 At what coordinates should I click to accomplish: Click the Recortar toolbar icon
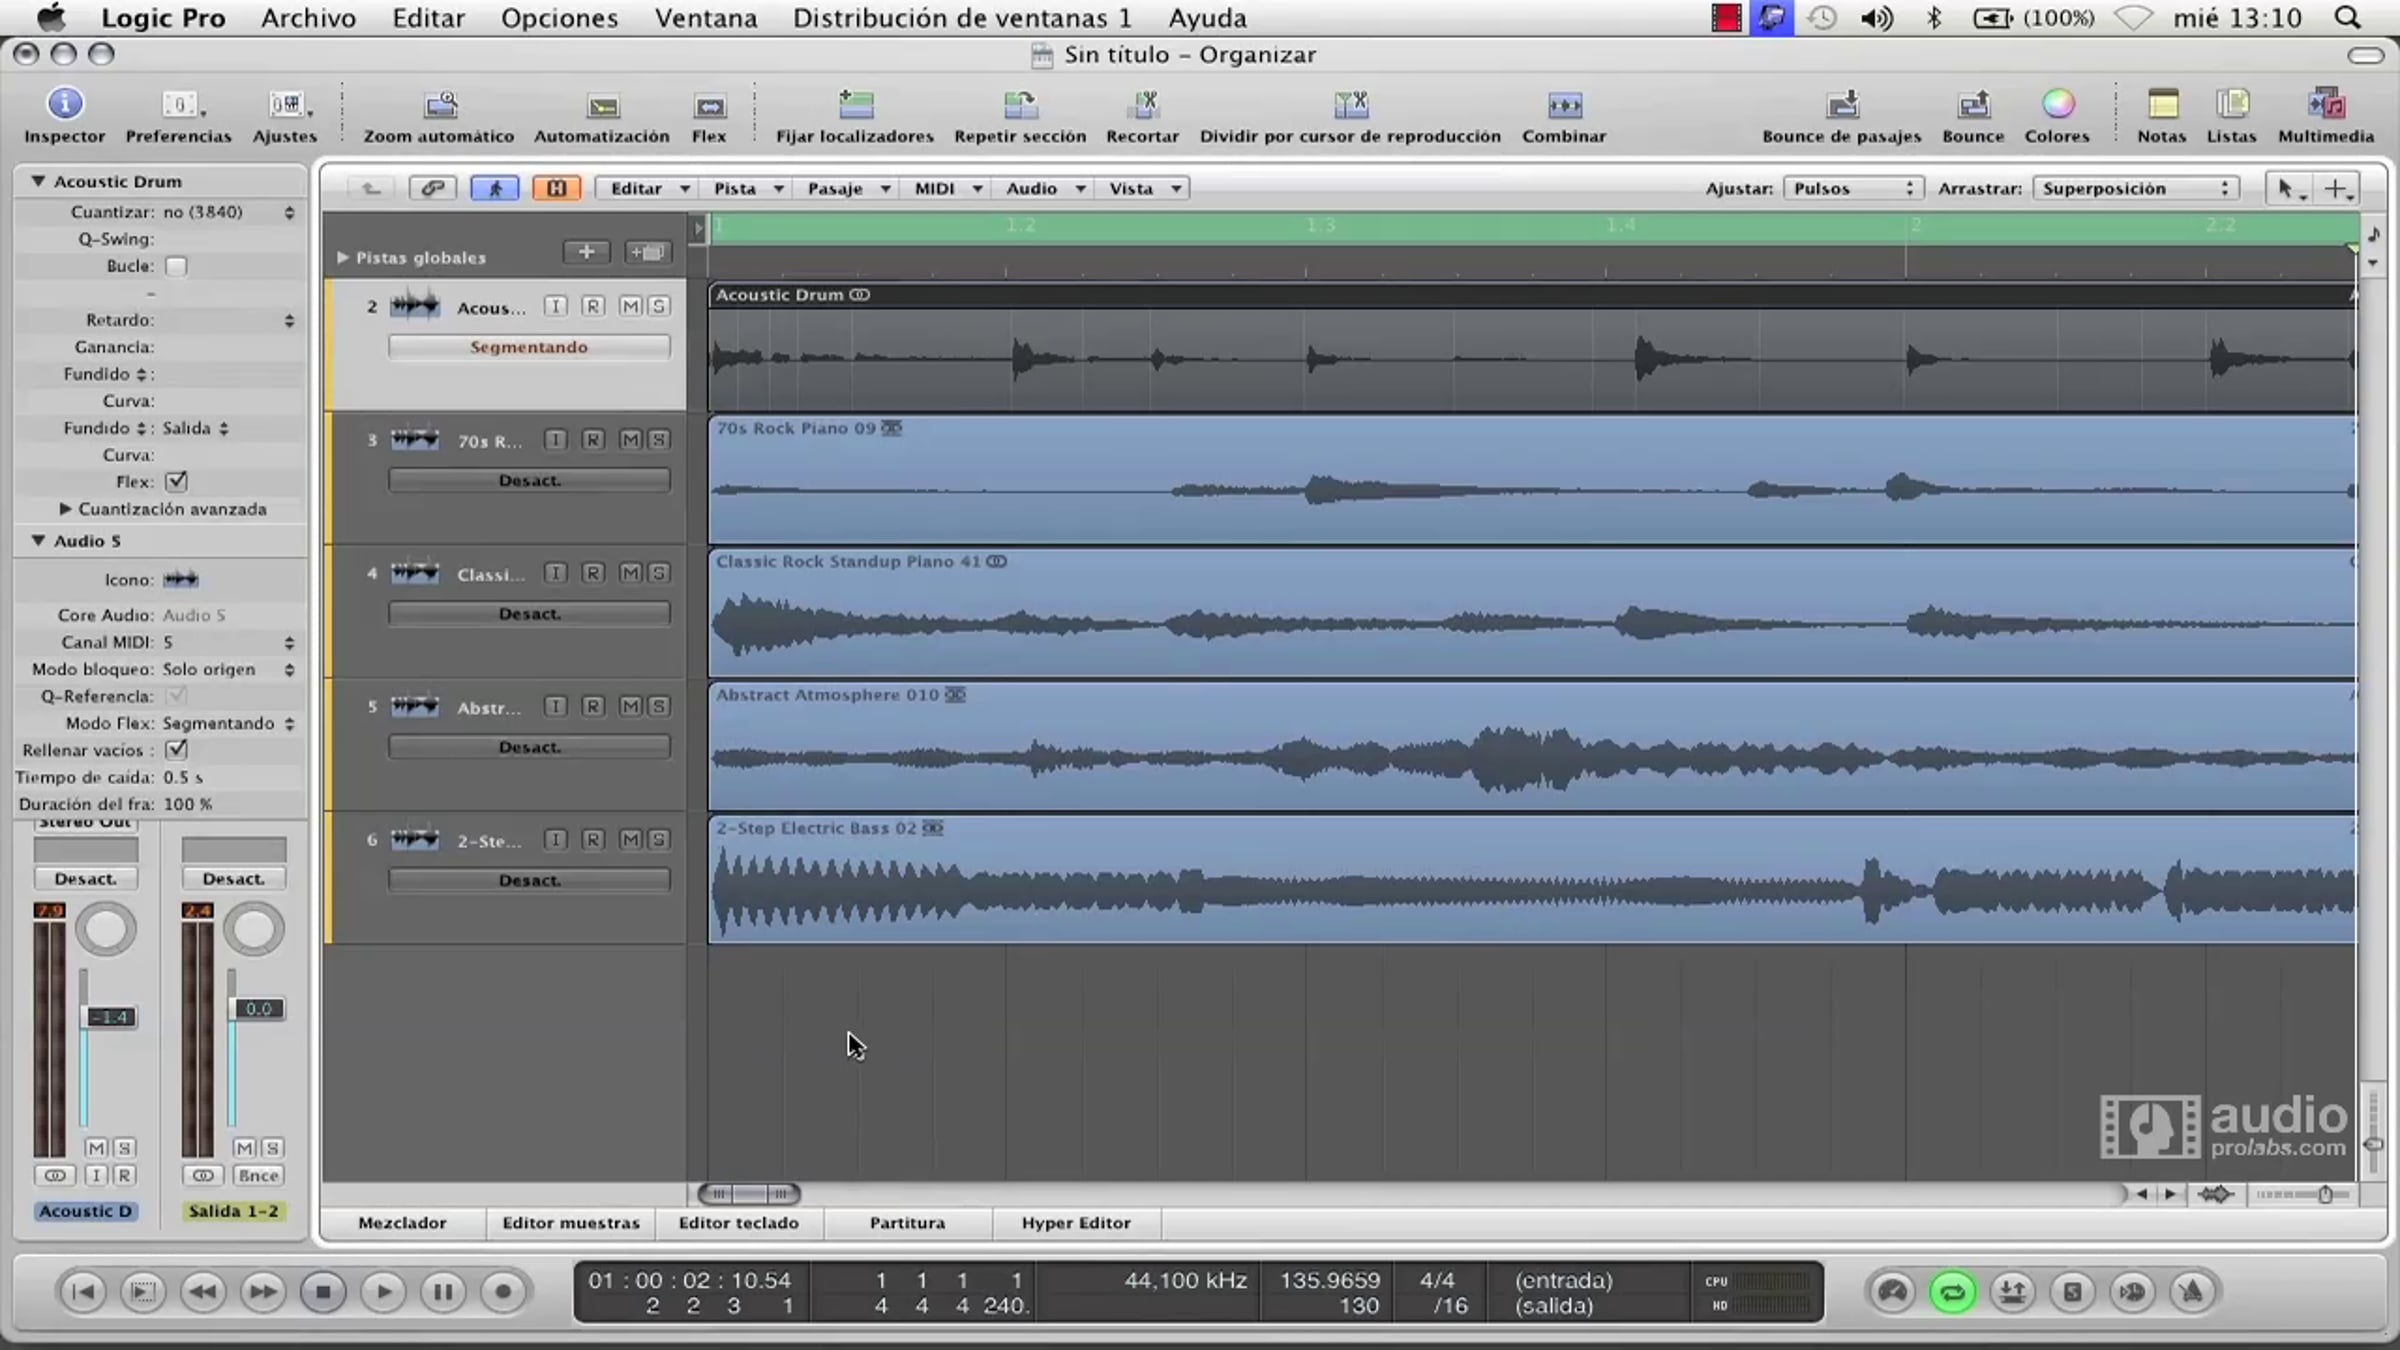click(1142, 105)
